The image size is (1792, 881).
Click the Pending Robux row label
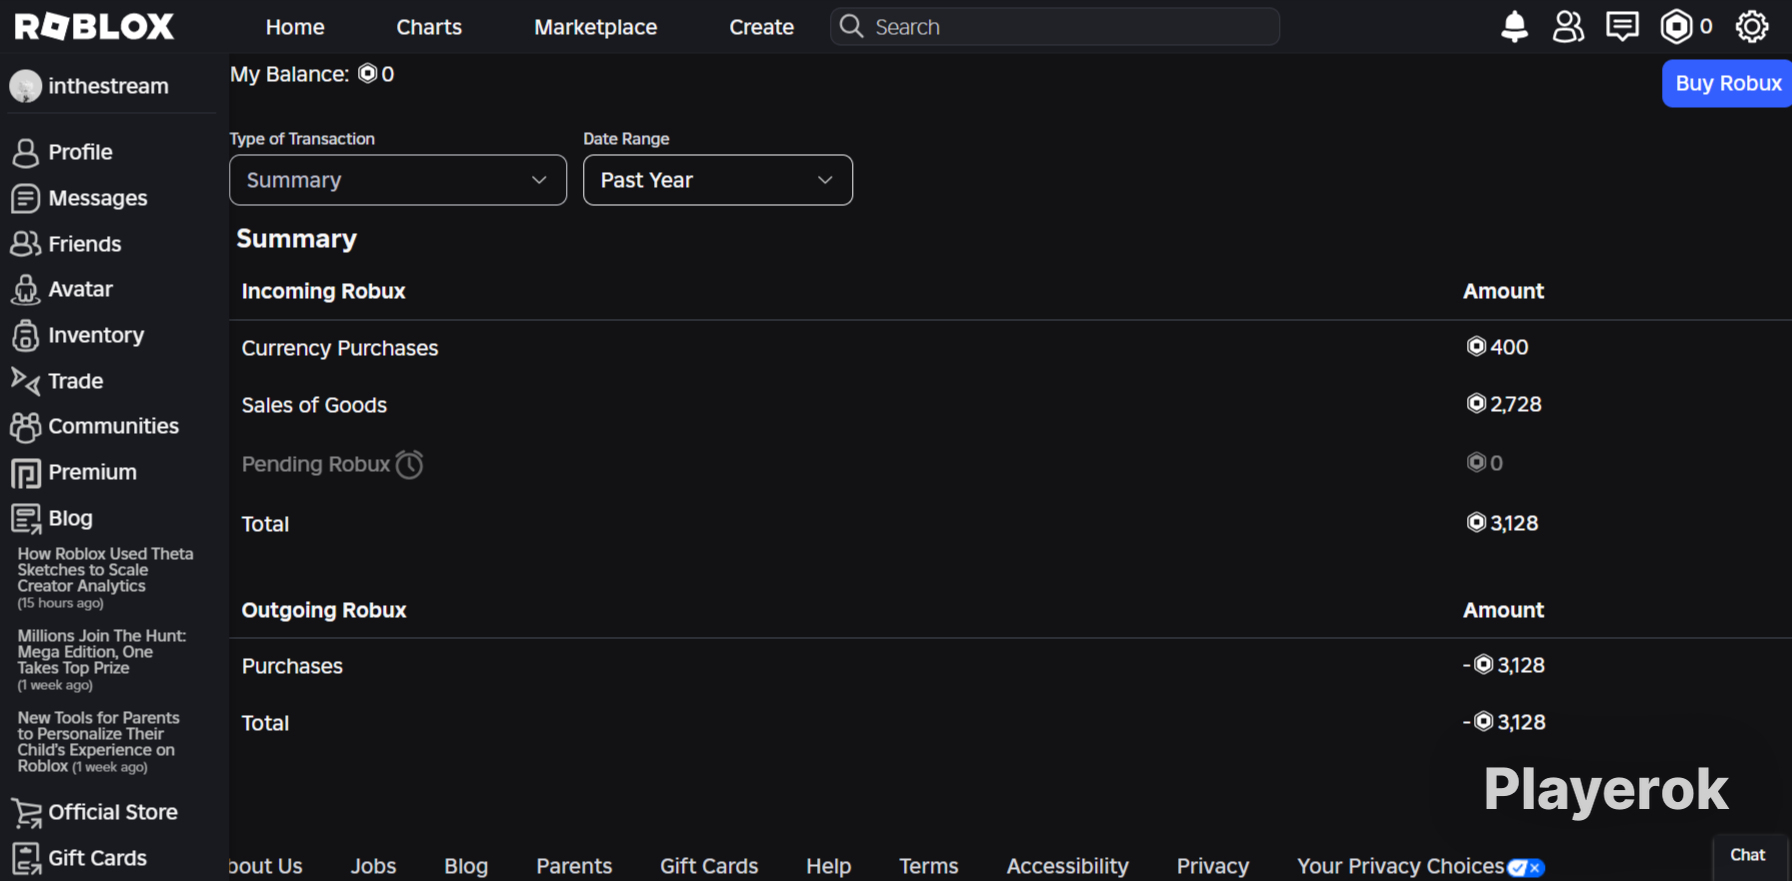pos(316,465)
